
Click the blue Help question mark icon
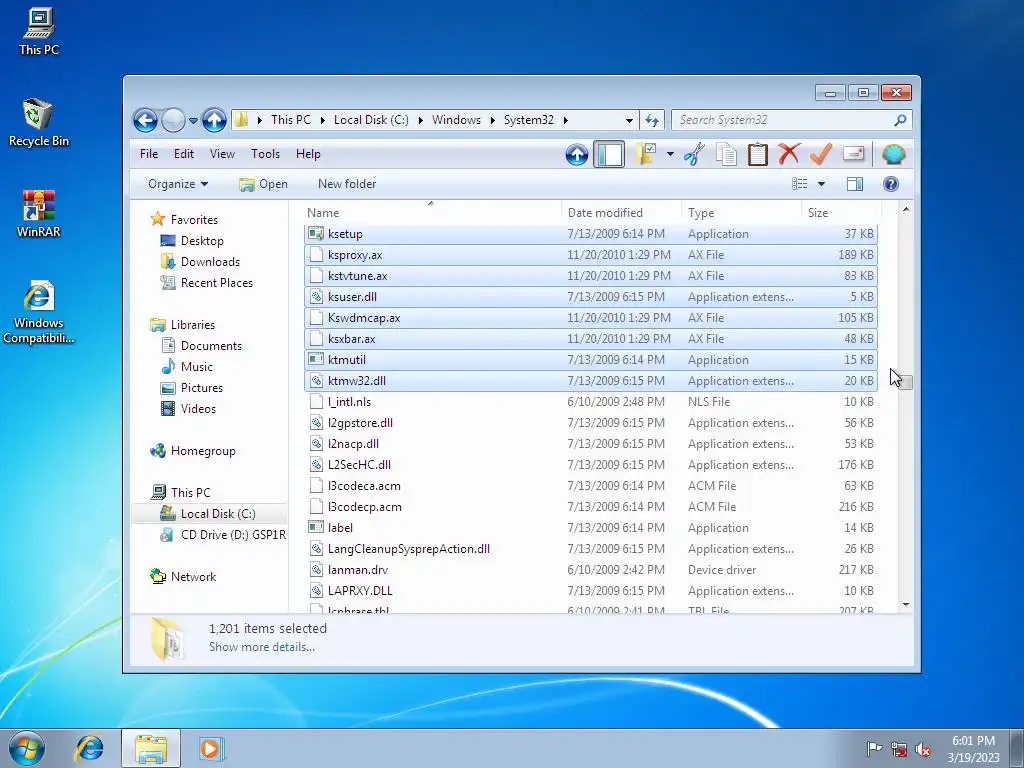pyautogui.click(x=891, y=184)
